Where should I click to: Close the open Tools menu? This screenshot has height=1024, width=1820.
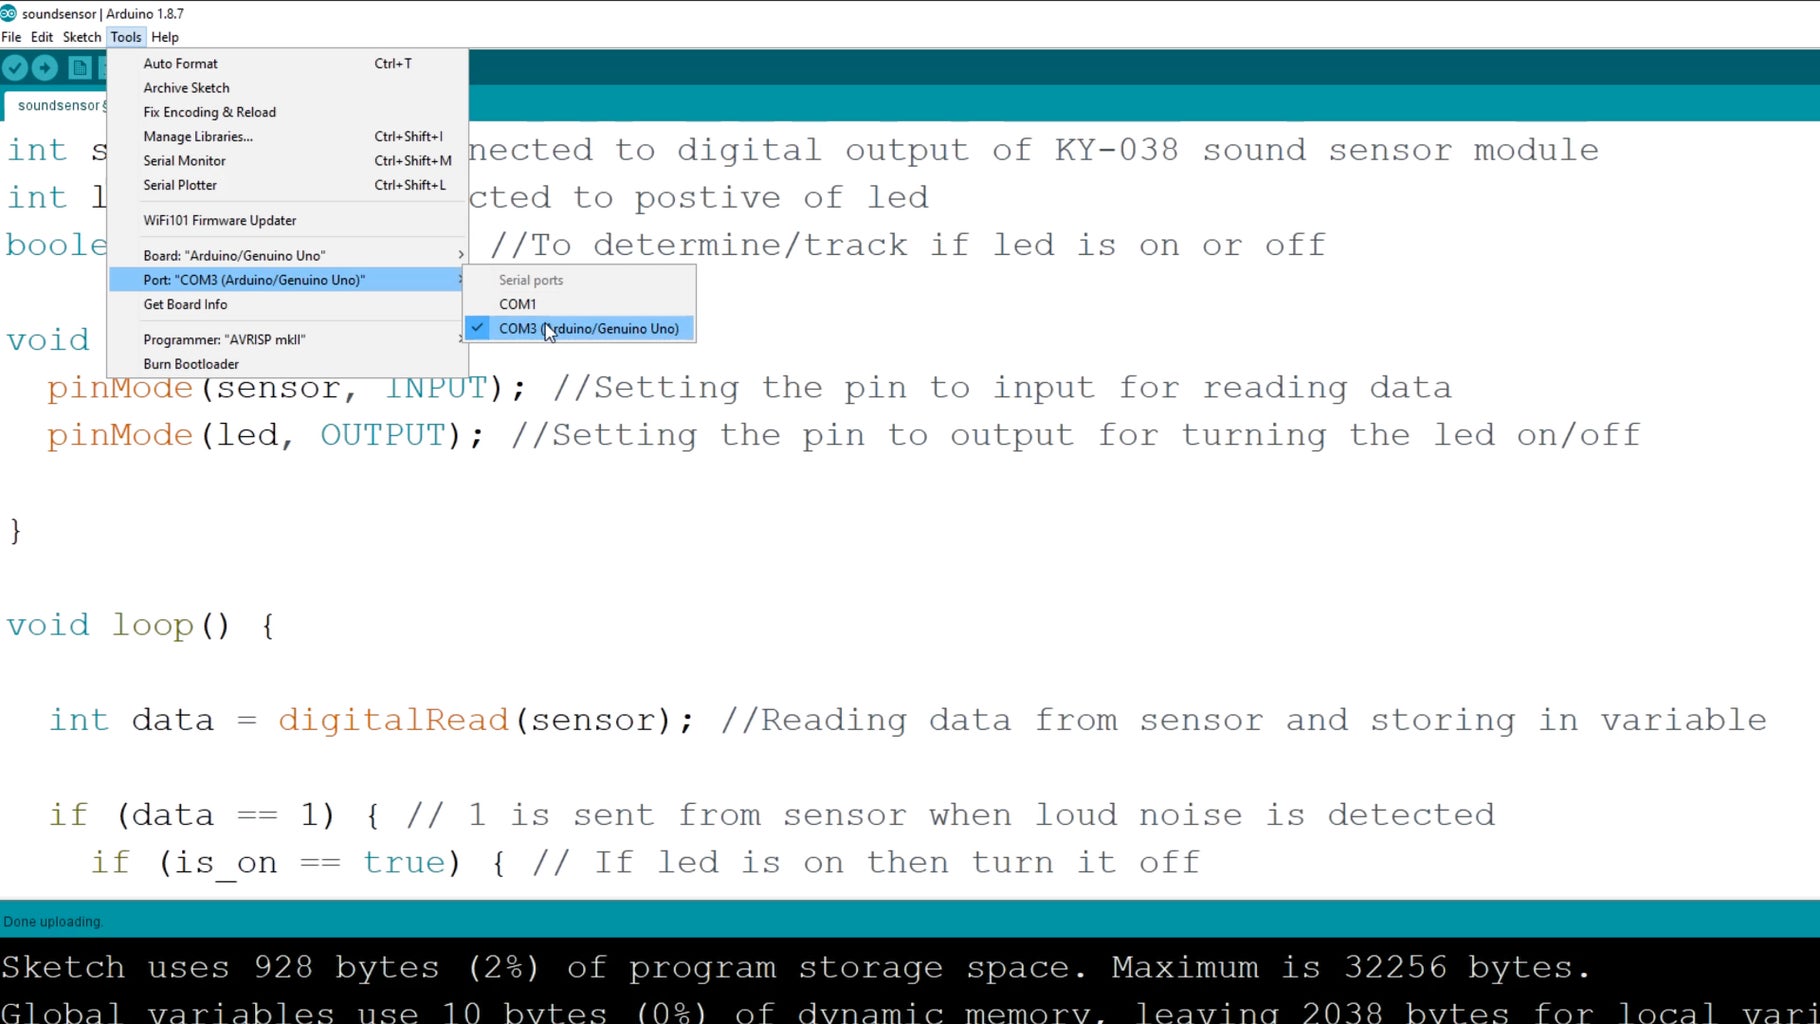[x=126, y=37]
